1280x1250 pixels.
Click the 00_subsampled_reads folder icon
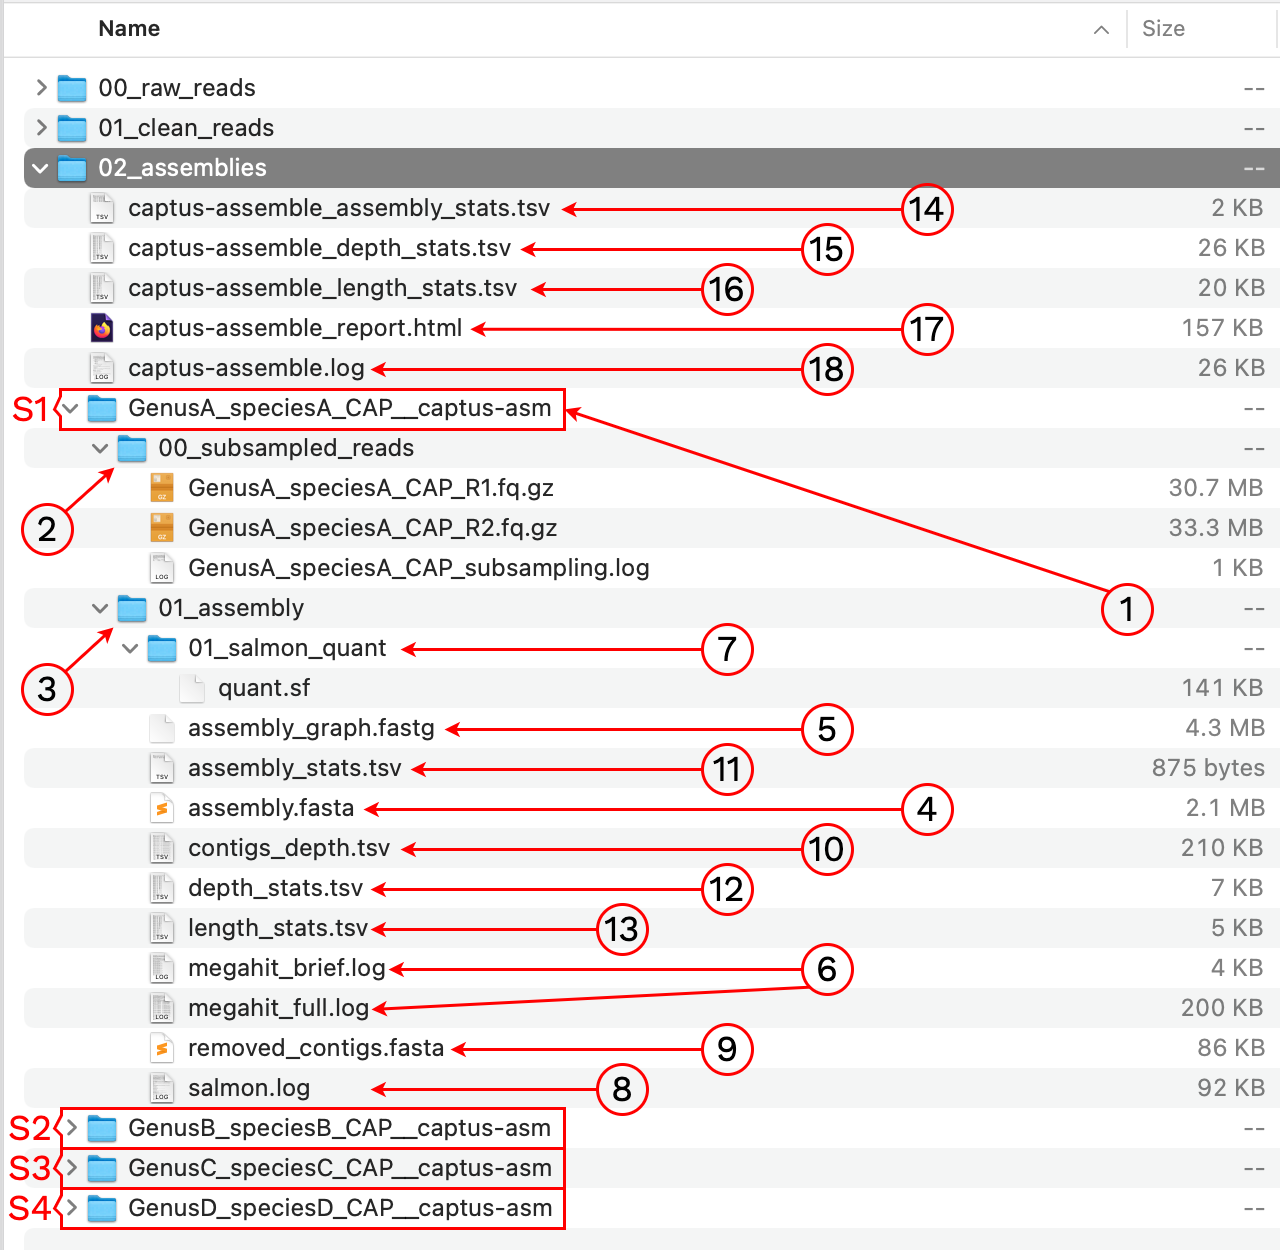(132, 448)
